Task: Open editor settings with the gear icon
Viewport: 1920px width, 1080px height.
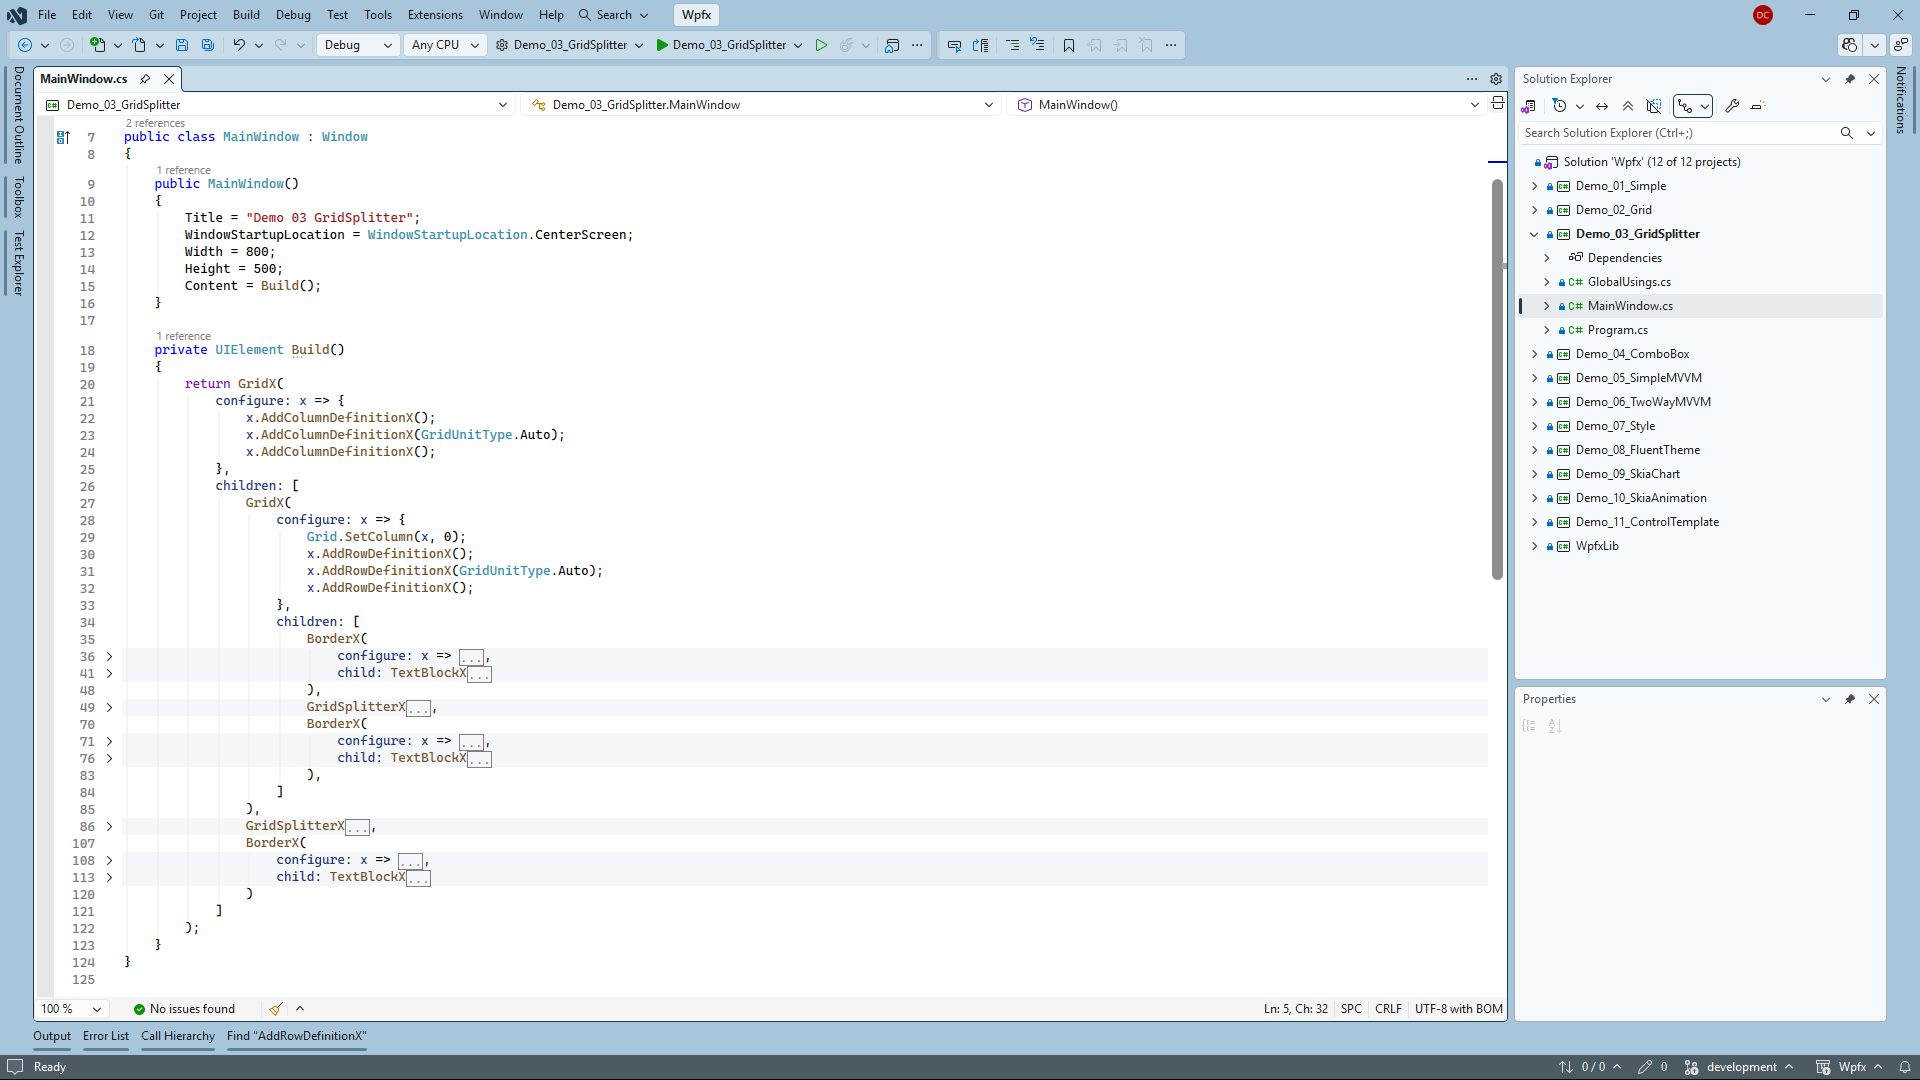Action: point(1496,79)
